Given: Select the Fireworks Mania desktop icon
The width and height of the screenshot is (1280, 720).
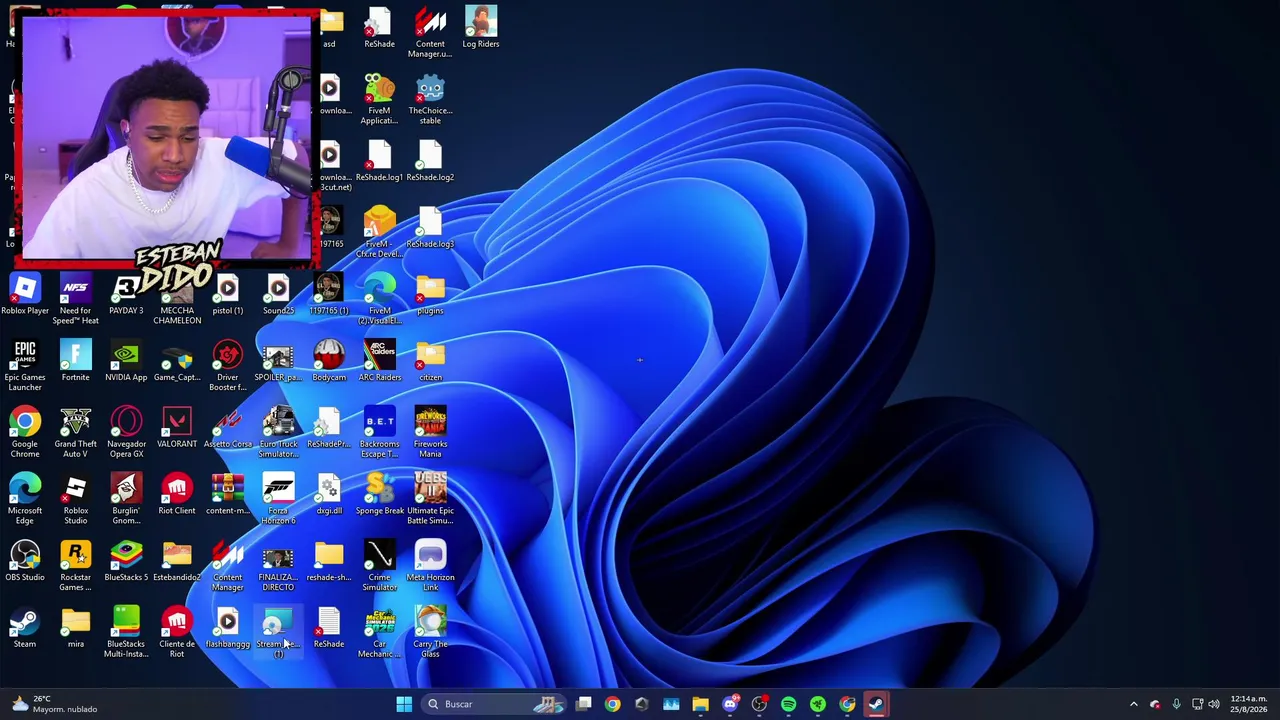Looking at the screenshot, I should pyautogui.click(x=430, y=433).
